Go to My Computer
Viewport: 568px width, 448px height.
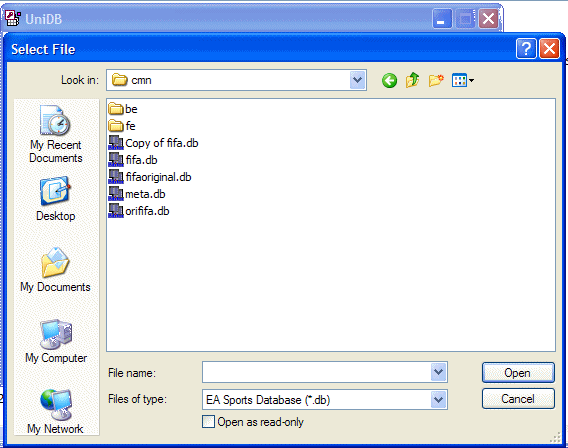pos(56,341)
